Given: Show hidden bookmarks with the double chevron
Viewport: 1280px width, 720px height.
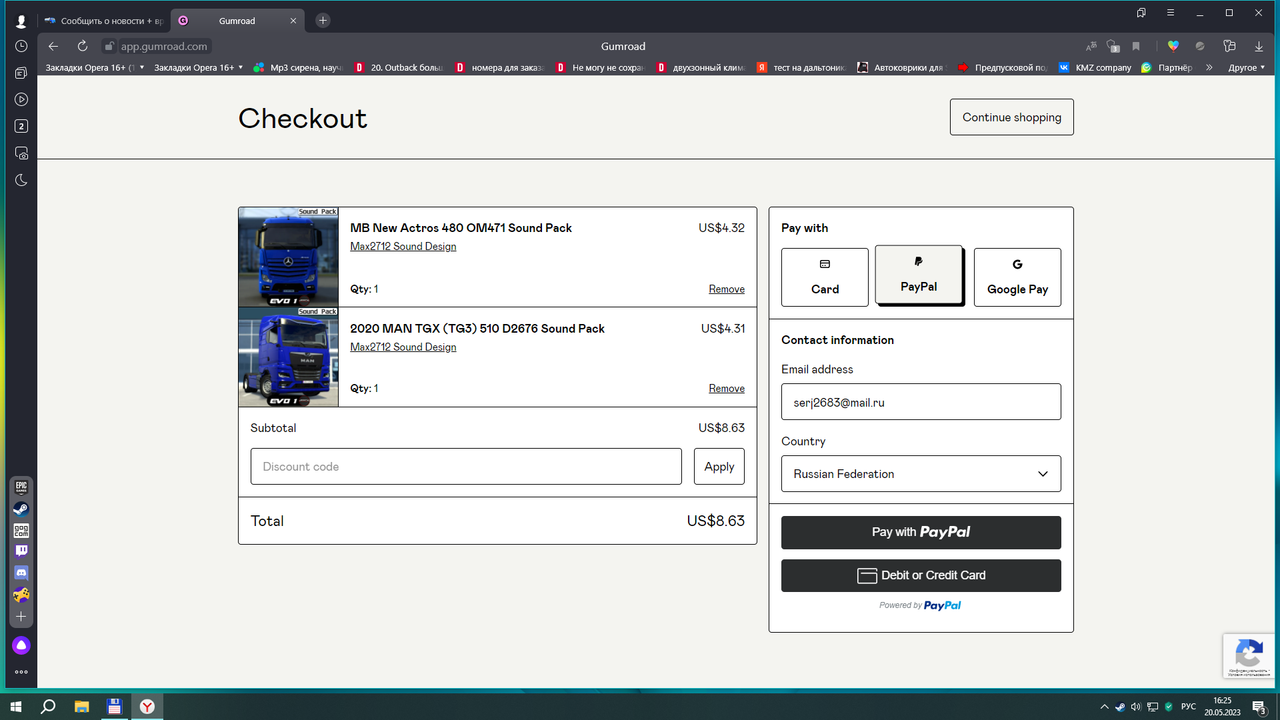Looking at the screenshot, I should point(1209,68).
